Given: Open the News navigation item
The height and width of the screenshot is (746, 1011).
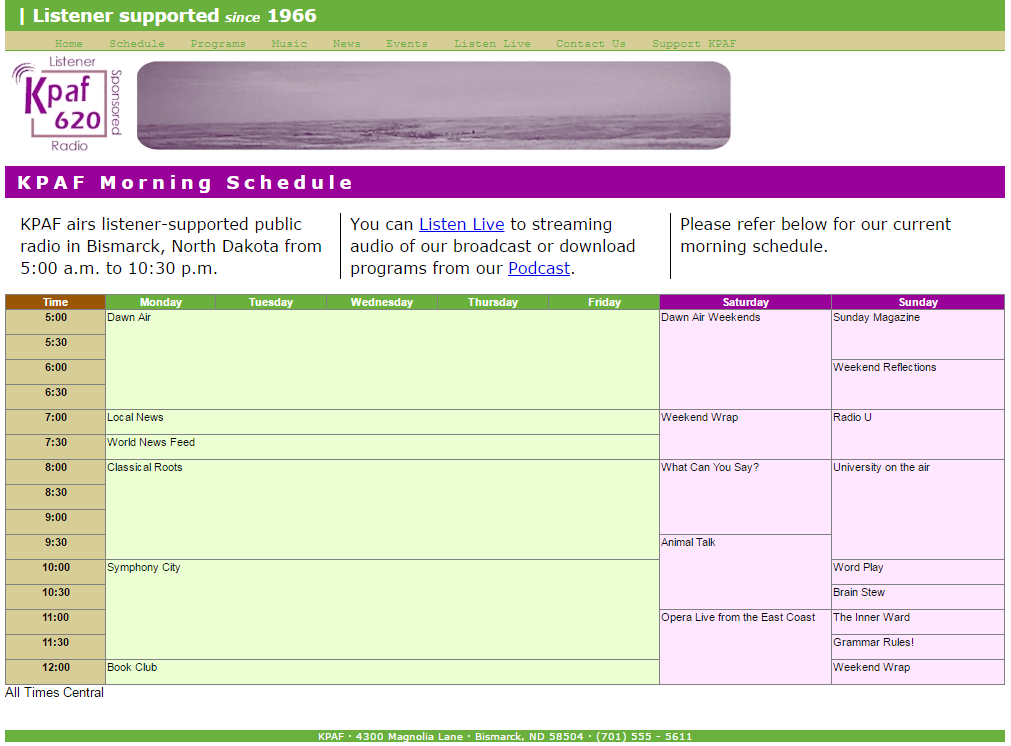Looking at the screenshot, I should click(x=347, y=43).
